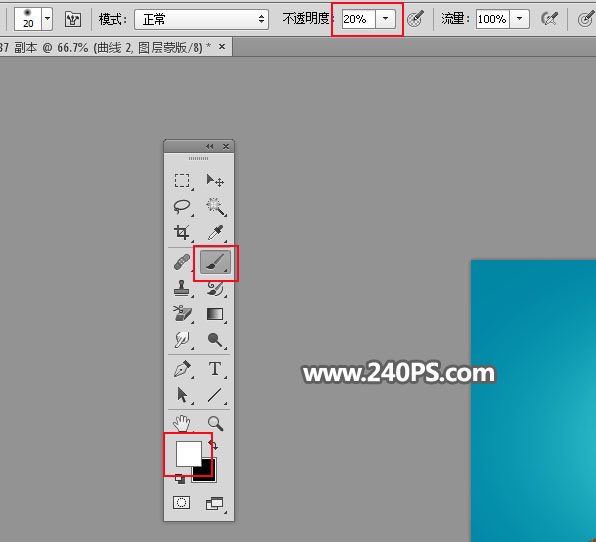The height and width of the screenshot is (542, 596).
Task: Open the brush preset picker dropdown
Action: (x=47, y=19)
